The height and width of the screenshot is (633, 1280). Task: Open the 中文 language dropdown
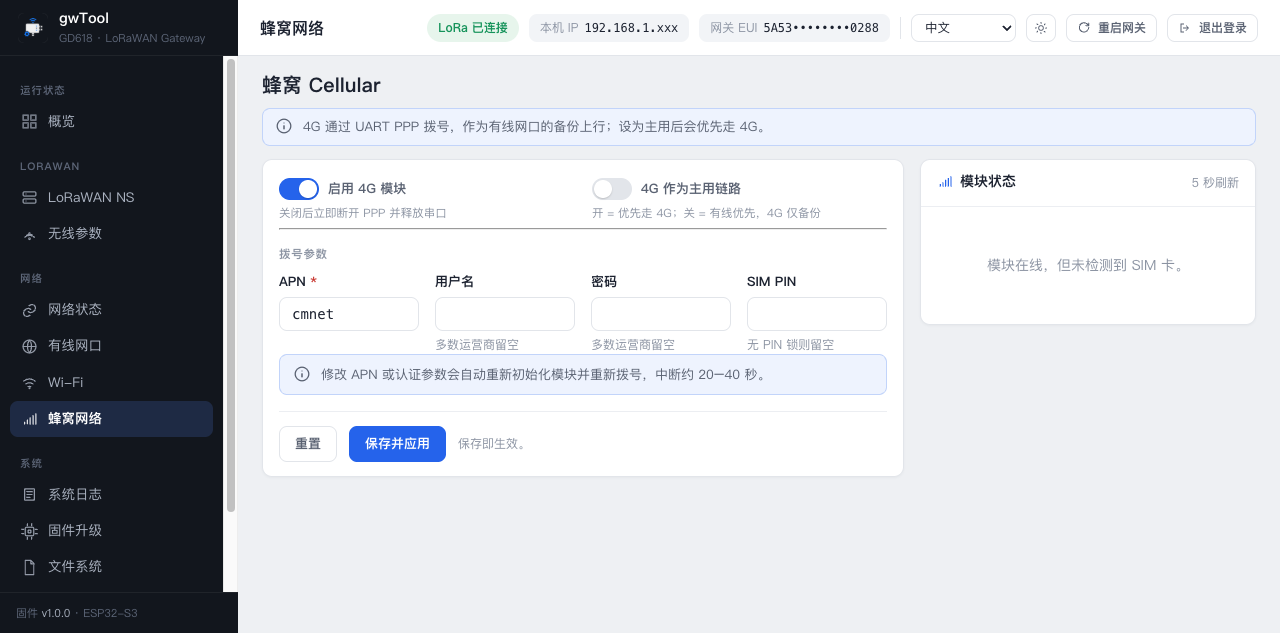coord(963,28)
